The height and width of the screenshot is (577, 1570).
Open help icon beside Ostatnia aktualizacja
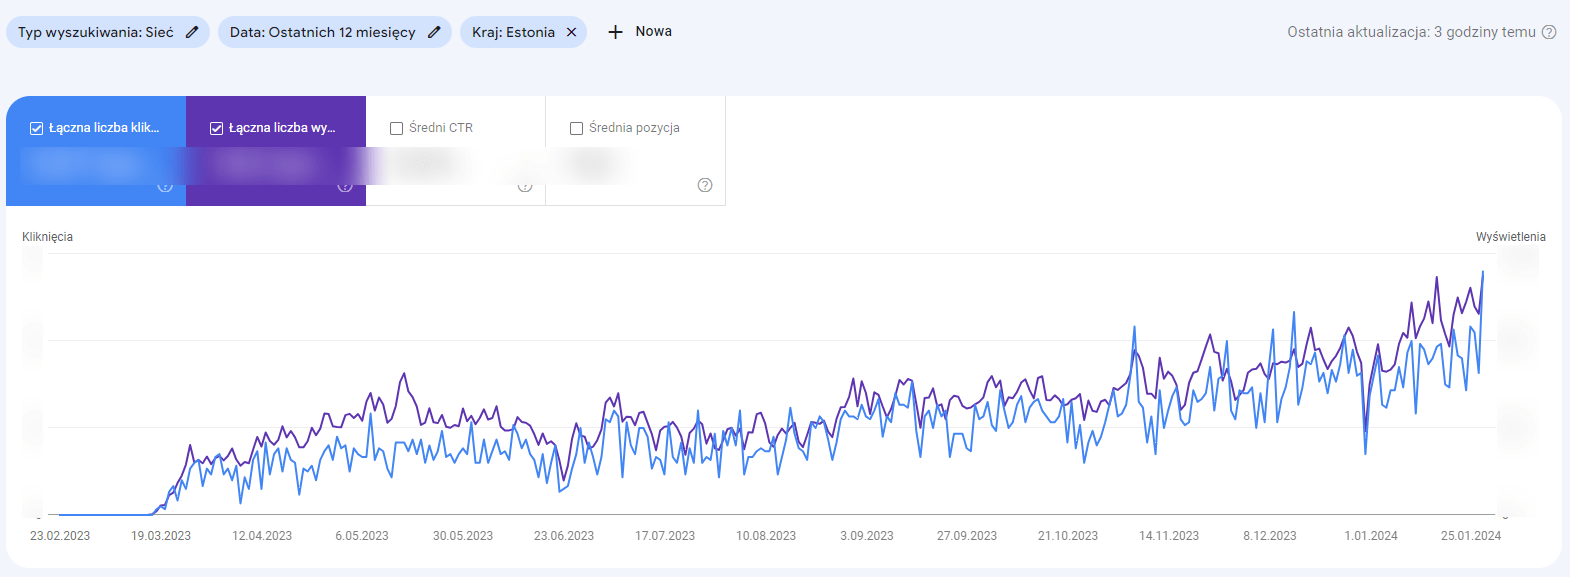(x=1549, y=32)
